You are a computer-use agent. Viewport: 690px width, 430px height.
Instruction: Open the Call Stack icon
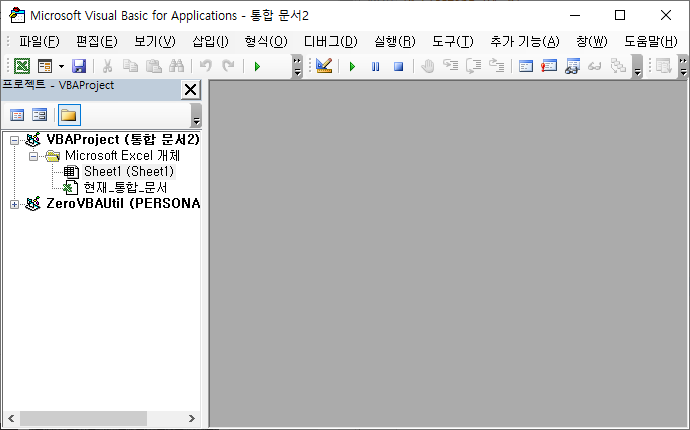(618, 66)
